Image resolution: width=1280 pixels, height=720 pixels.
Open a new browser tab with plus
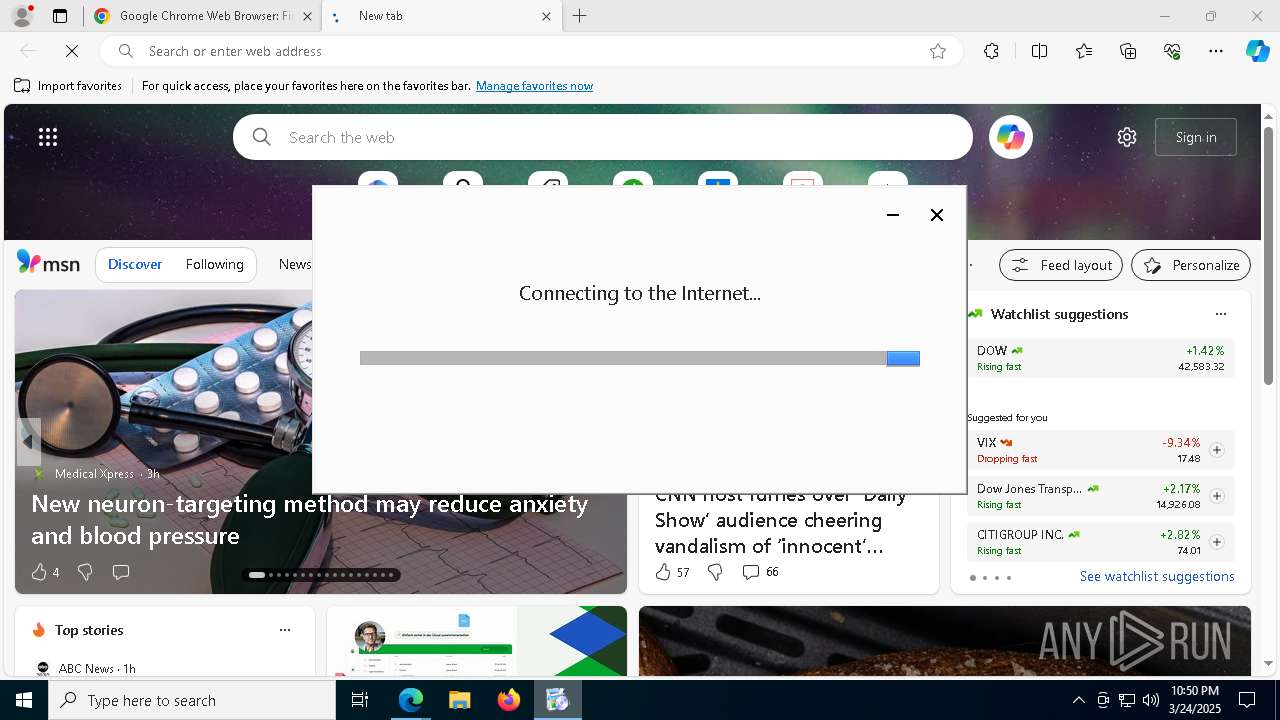580,16
